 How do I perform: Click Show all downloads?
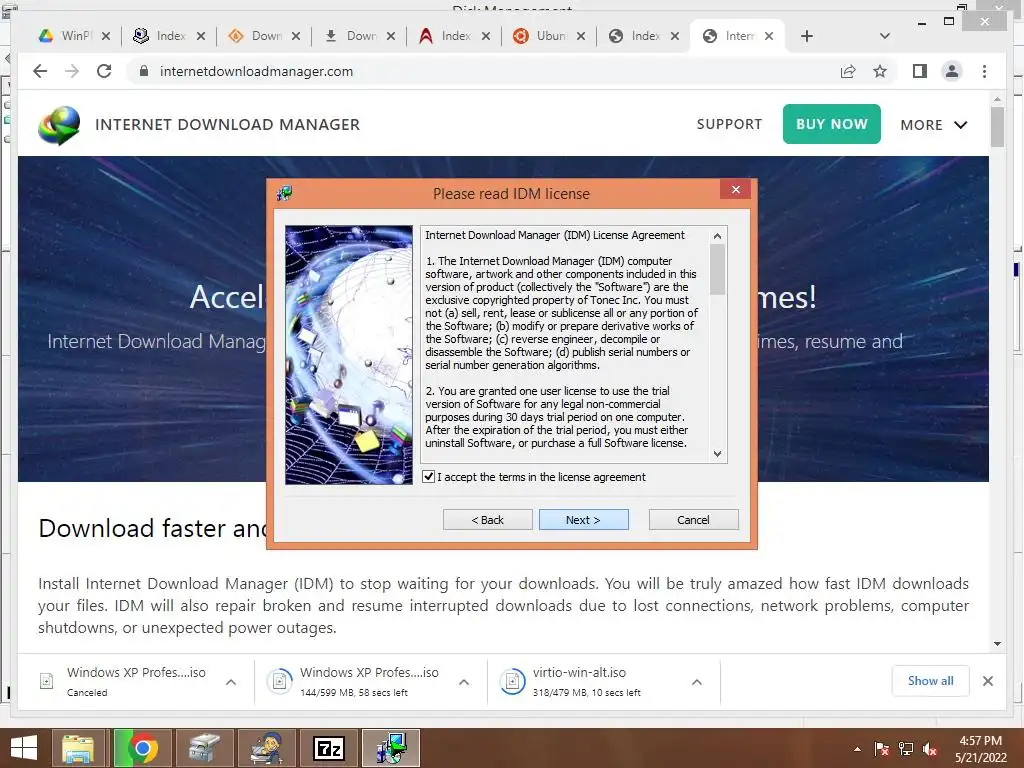click(930, 681)
